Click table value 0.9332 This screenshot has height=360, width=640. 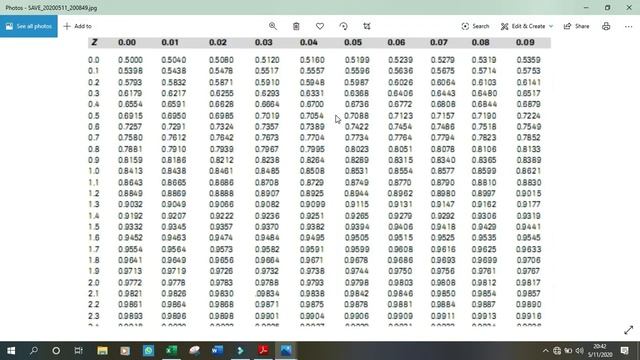coord(130,227)
